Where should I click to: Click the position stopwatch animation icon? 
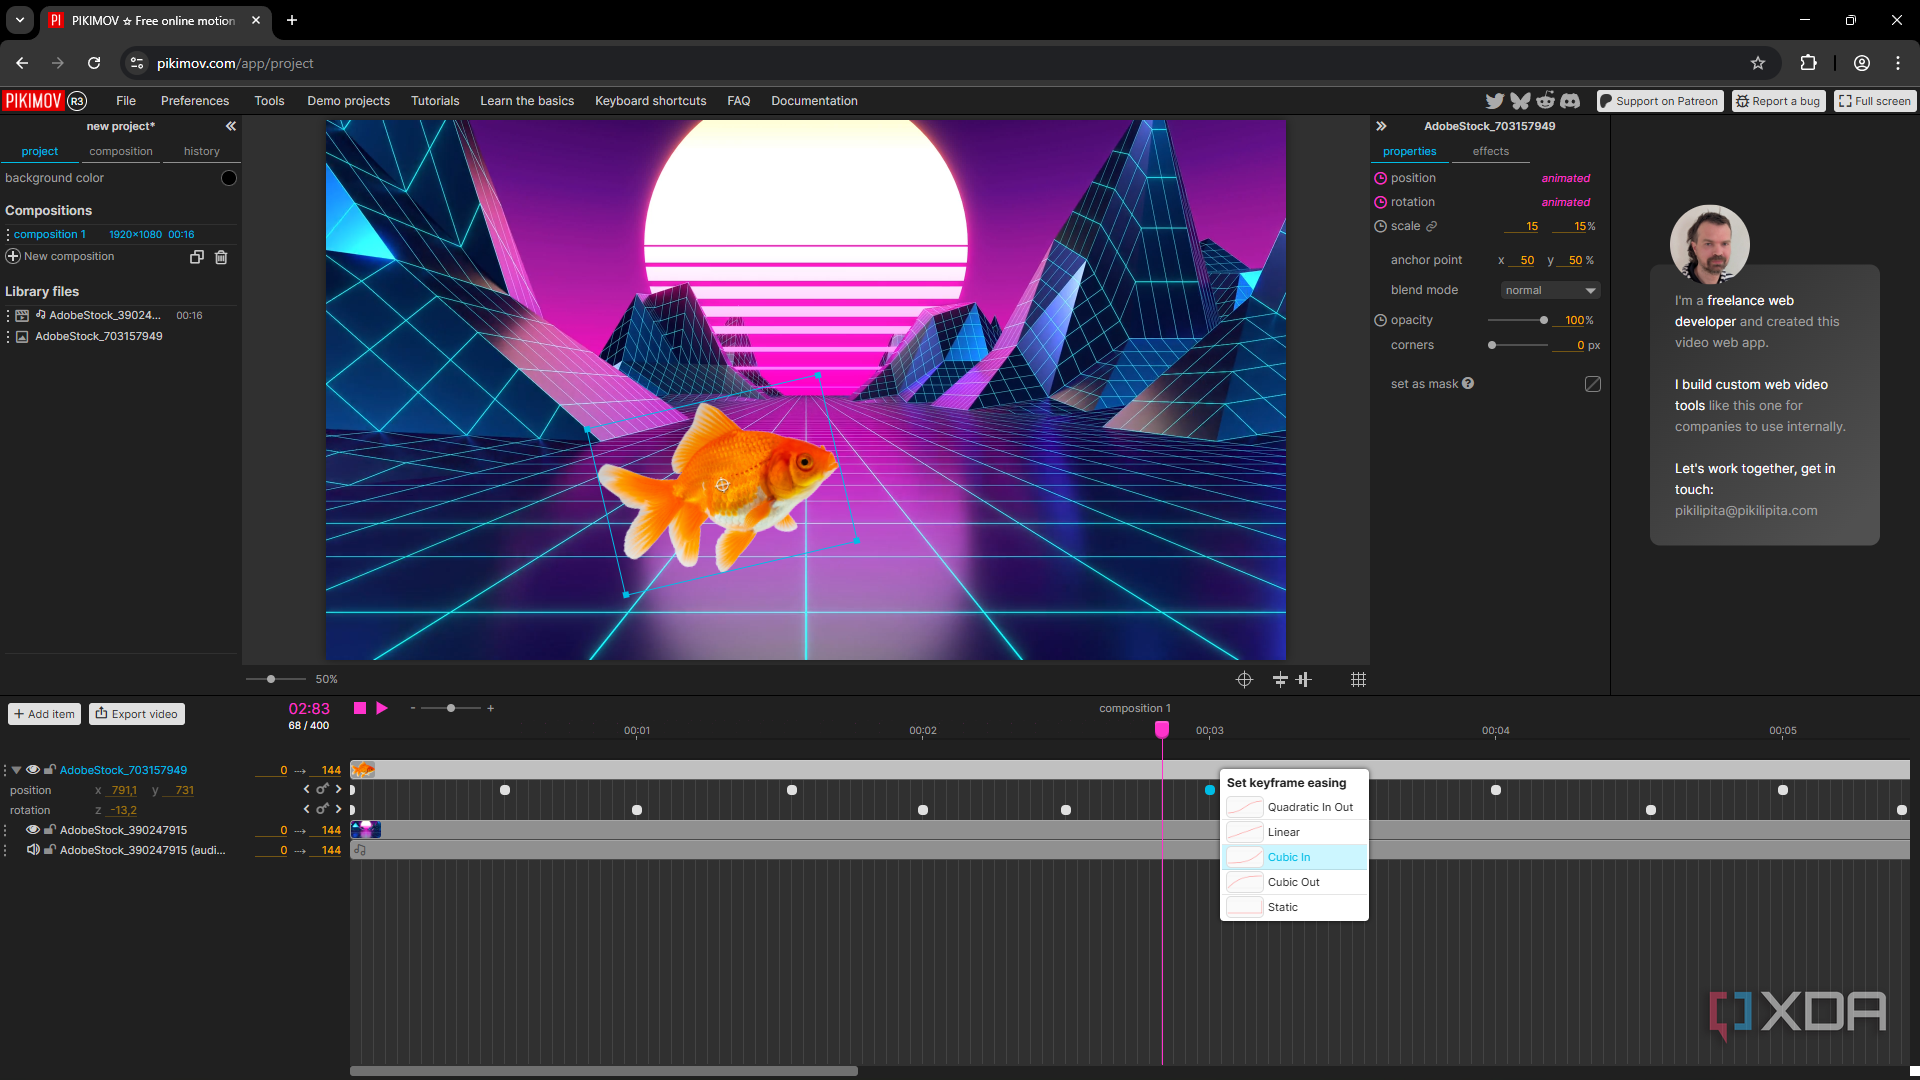click(1380, 178)
